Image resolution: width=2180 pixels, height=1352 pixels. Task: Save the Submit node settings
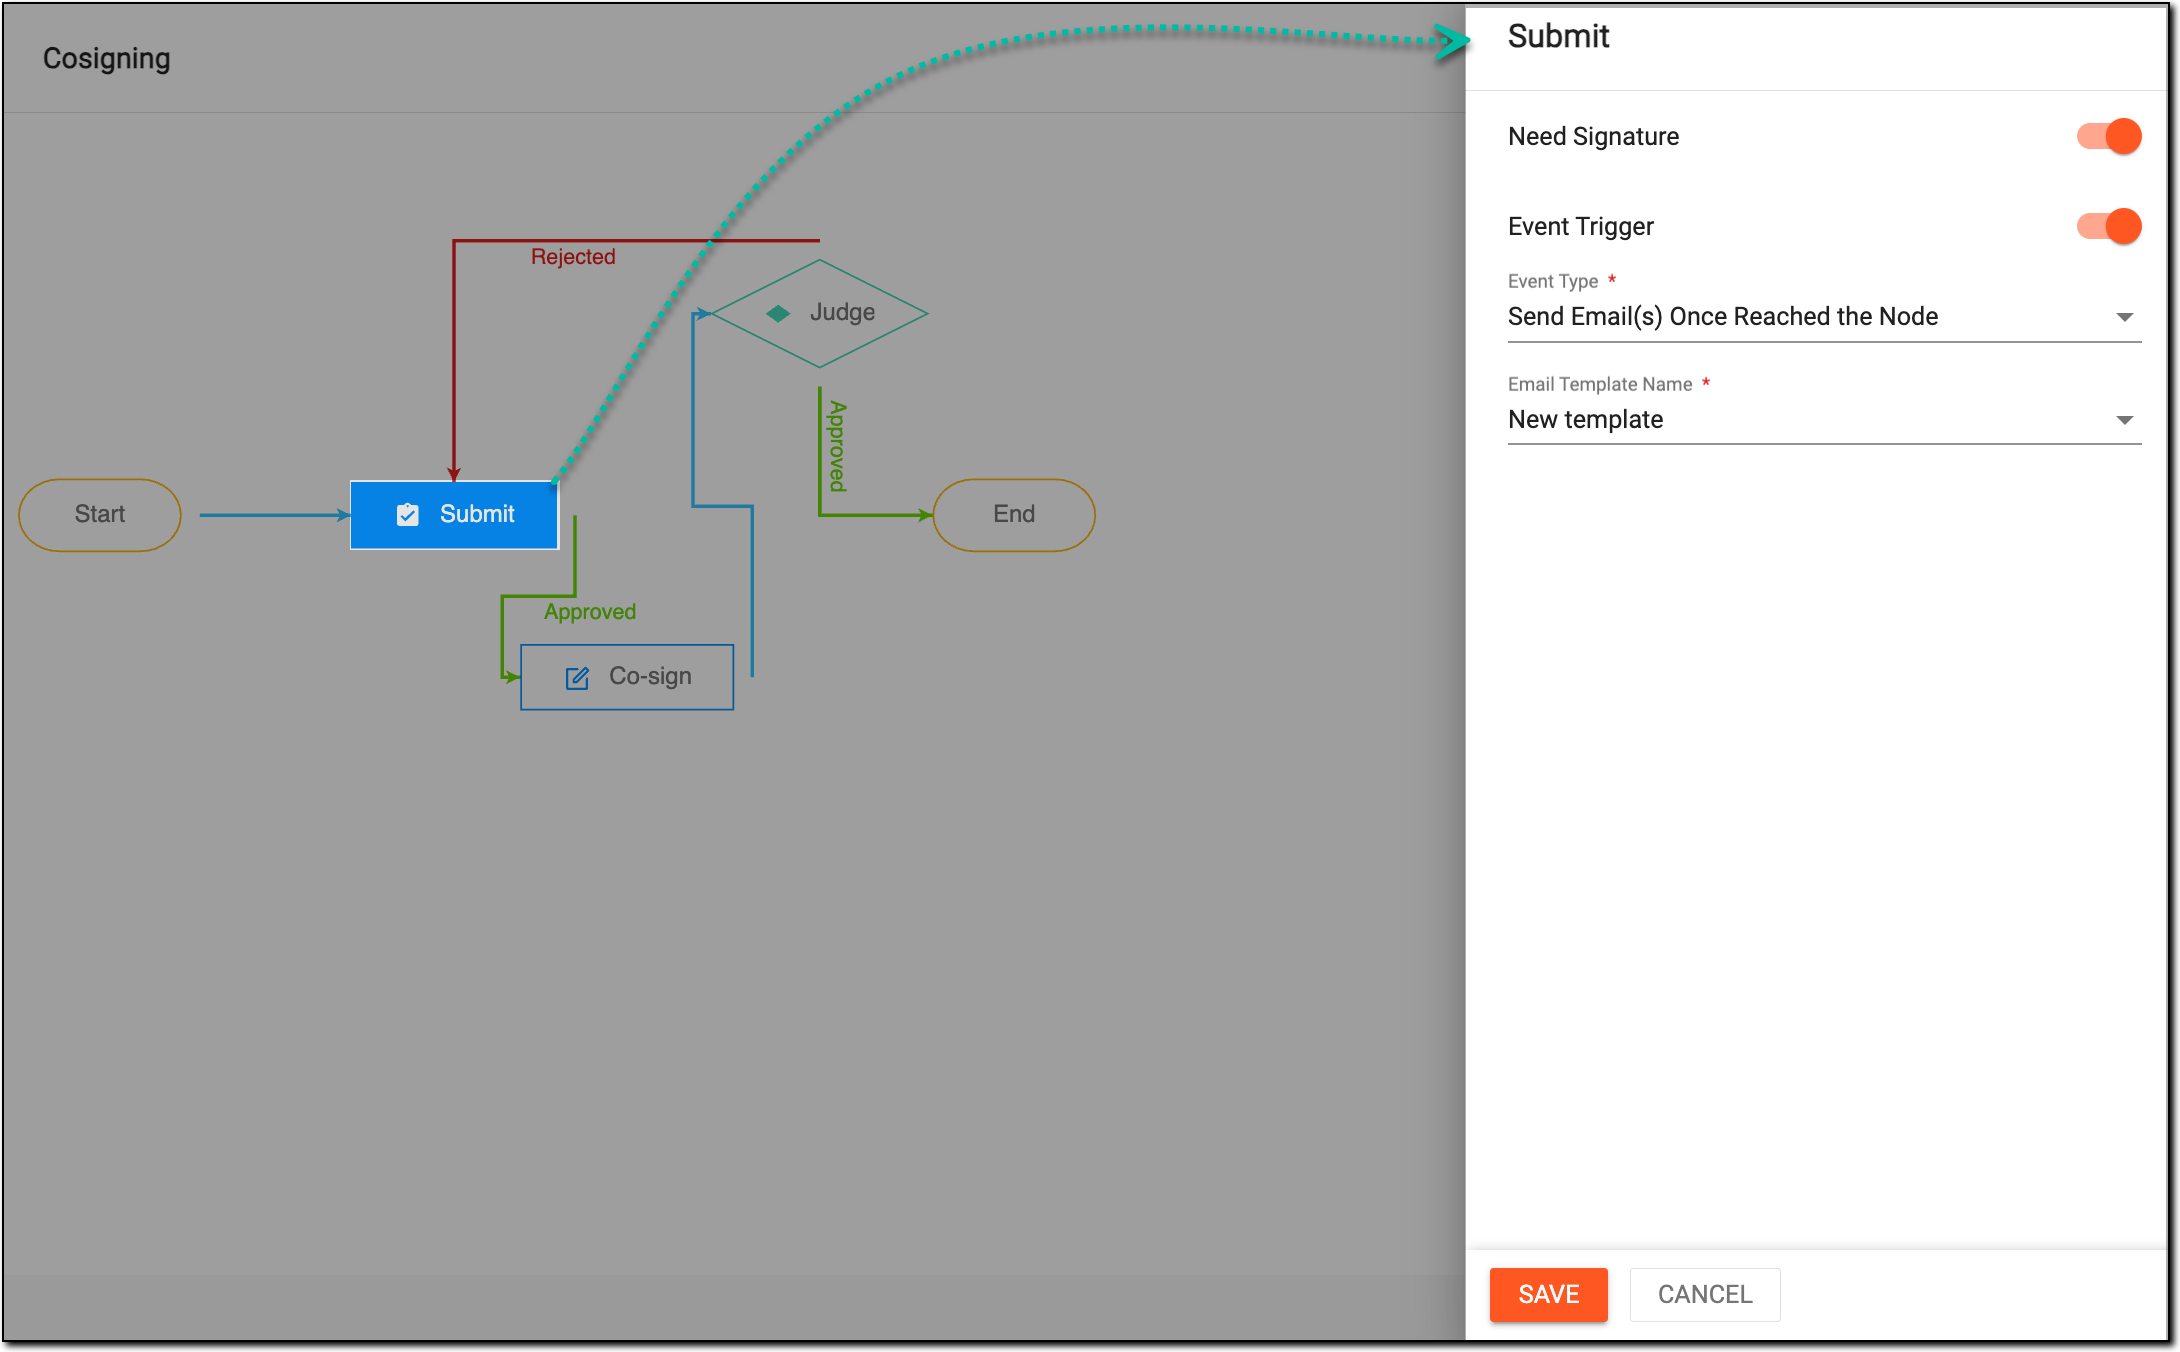click(1548, 1294)
